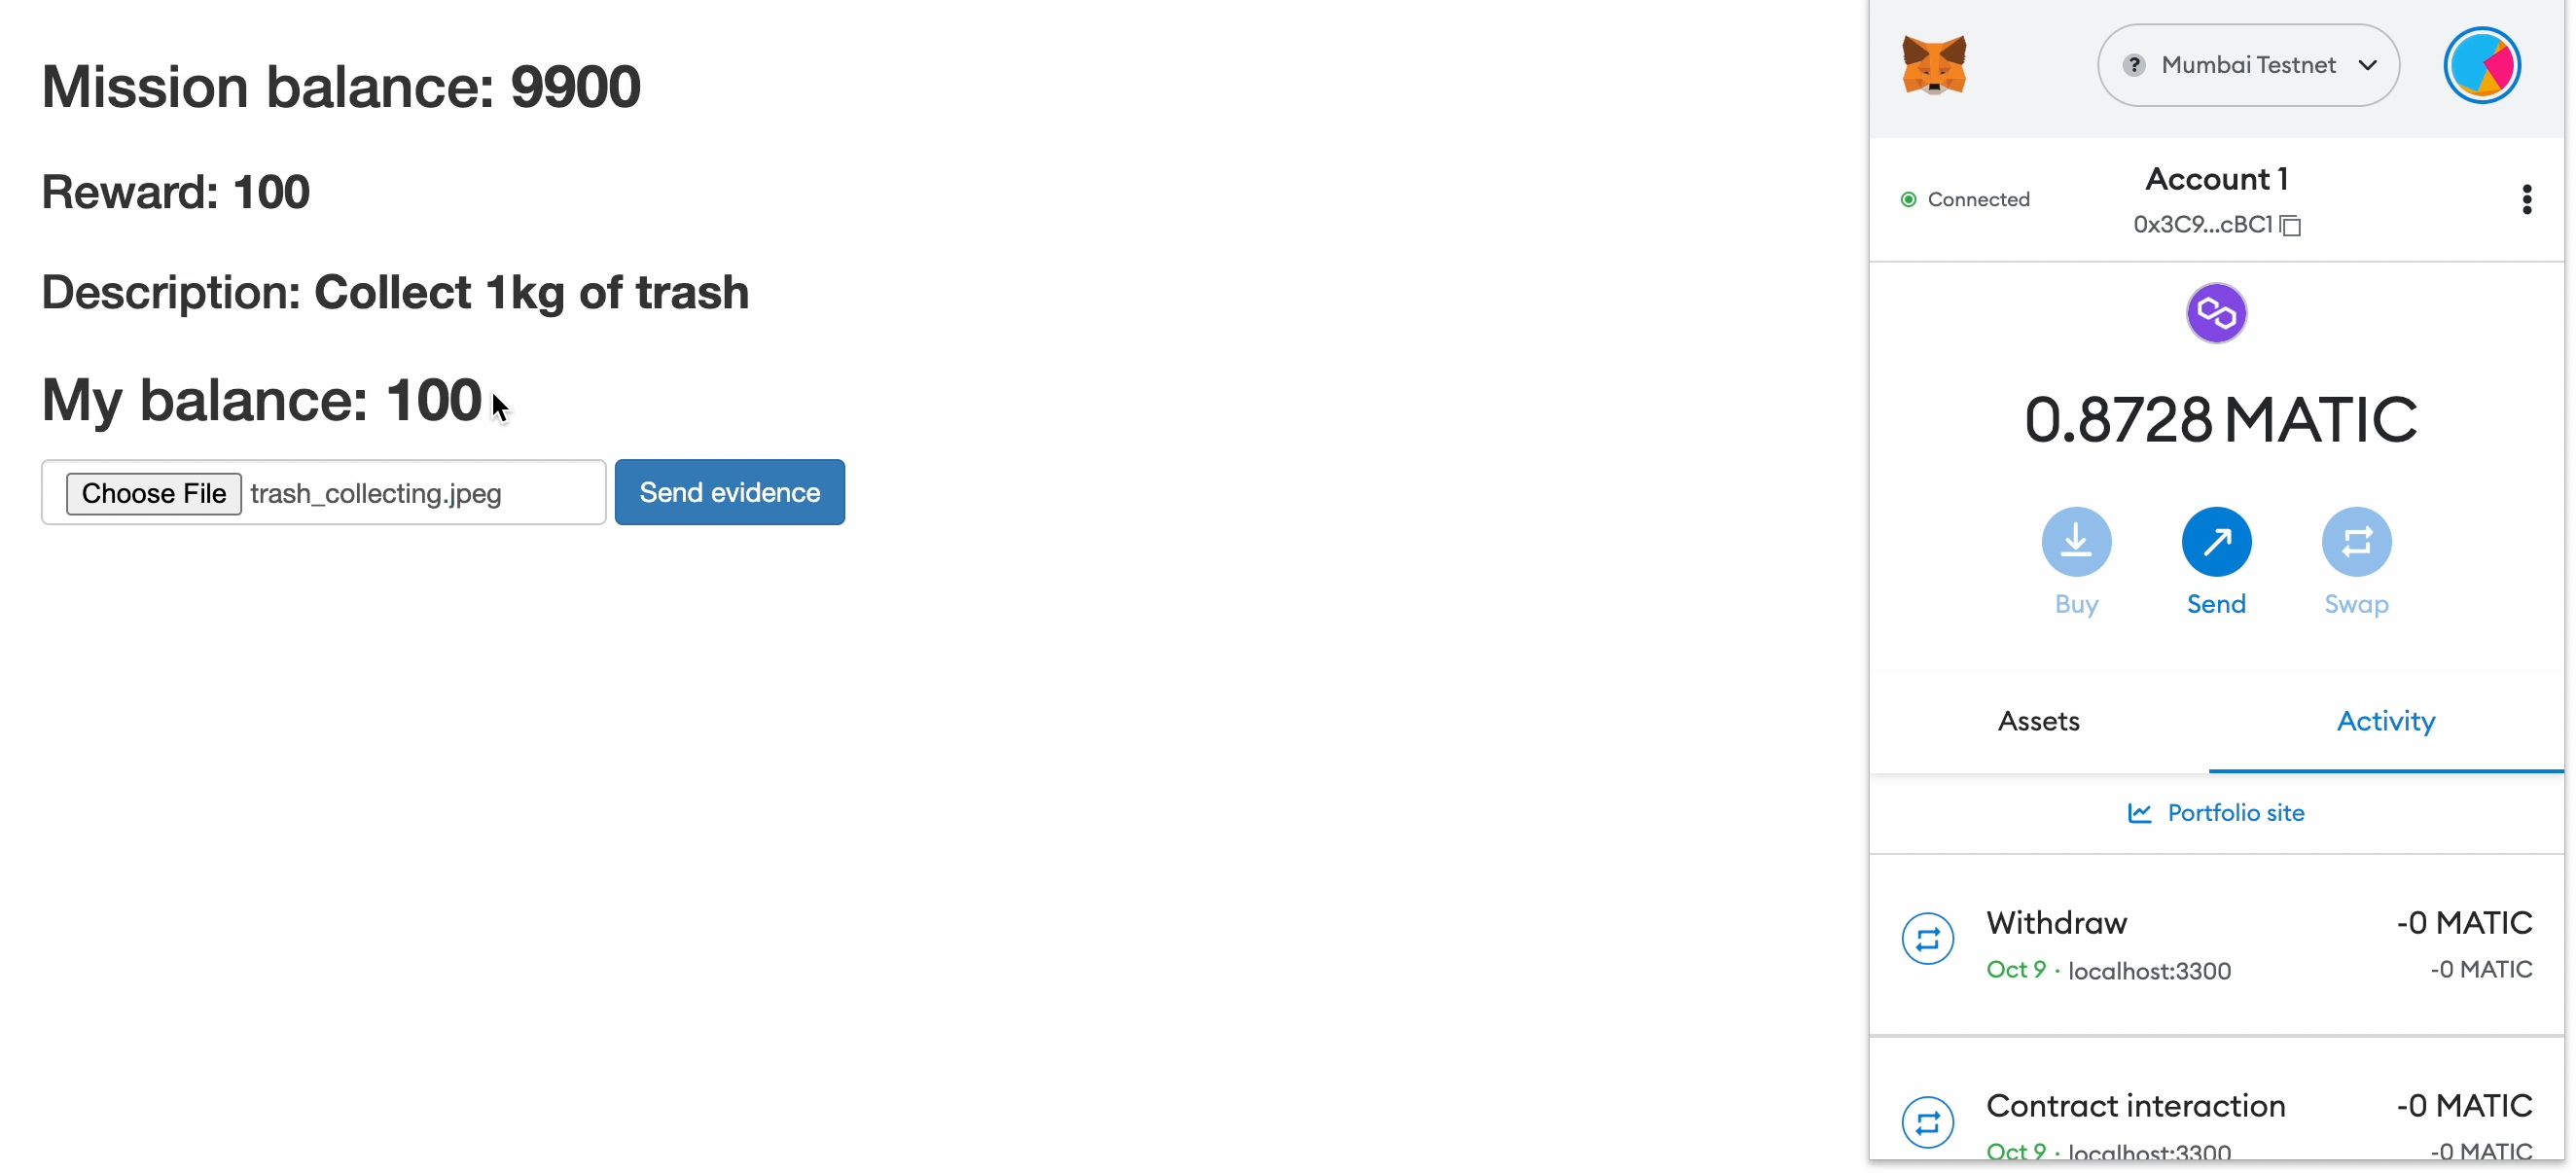Image resolution: width=2576 pixels, height=1173 pixels.
Task: Click the Buy icon in MetaMask
Action: tap(2077, 541)
